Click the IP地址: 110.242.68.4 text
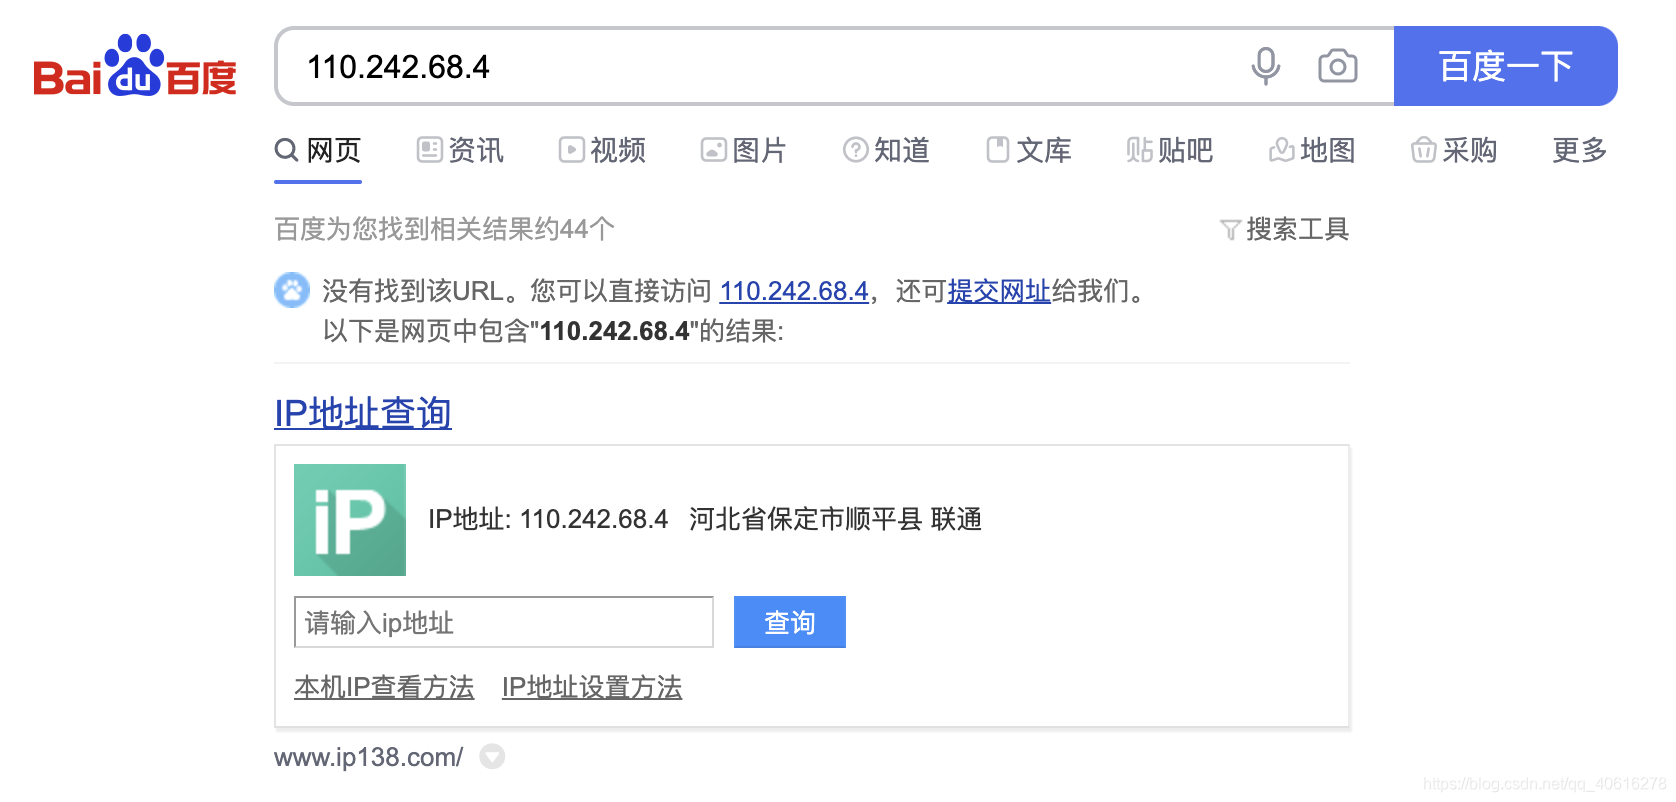Image resolution: width=1676 pixels, height=802 pixels. [x=548, y=519]
